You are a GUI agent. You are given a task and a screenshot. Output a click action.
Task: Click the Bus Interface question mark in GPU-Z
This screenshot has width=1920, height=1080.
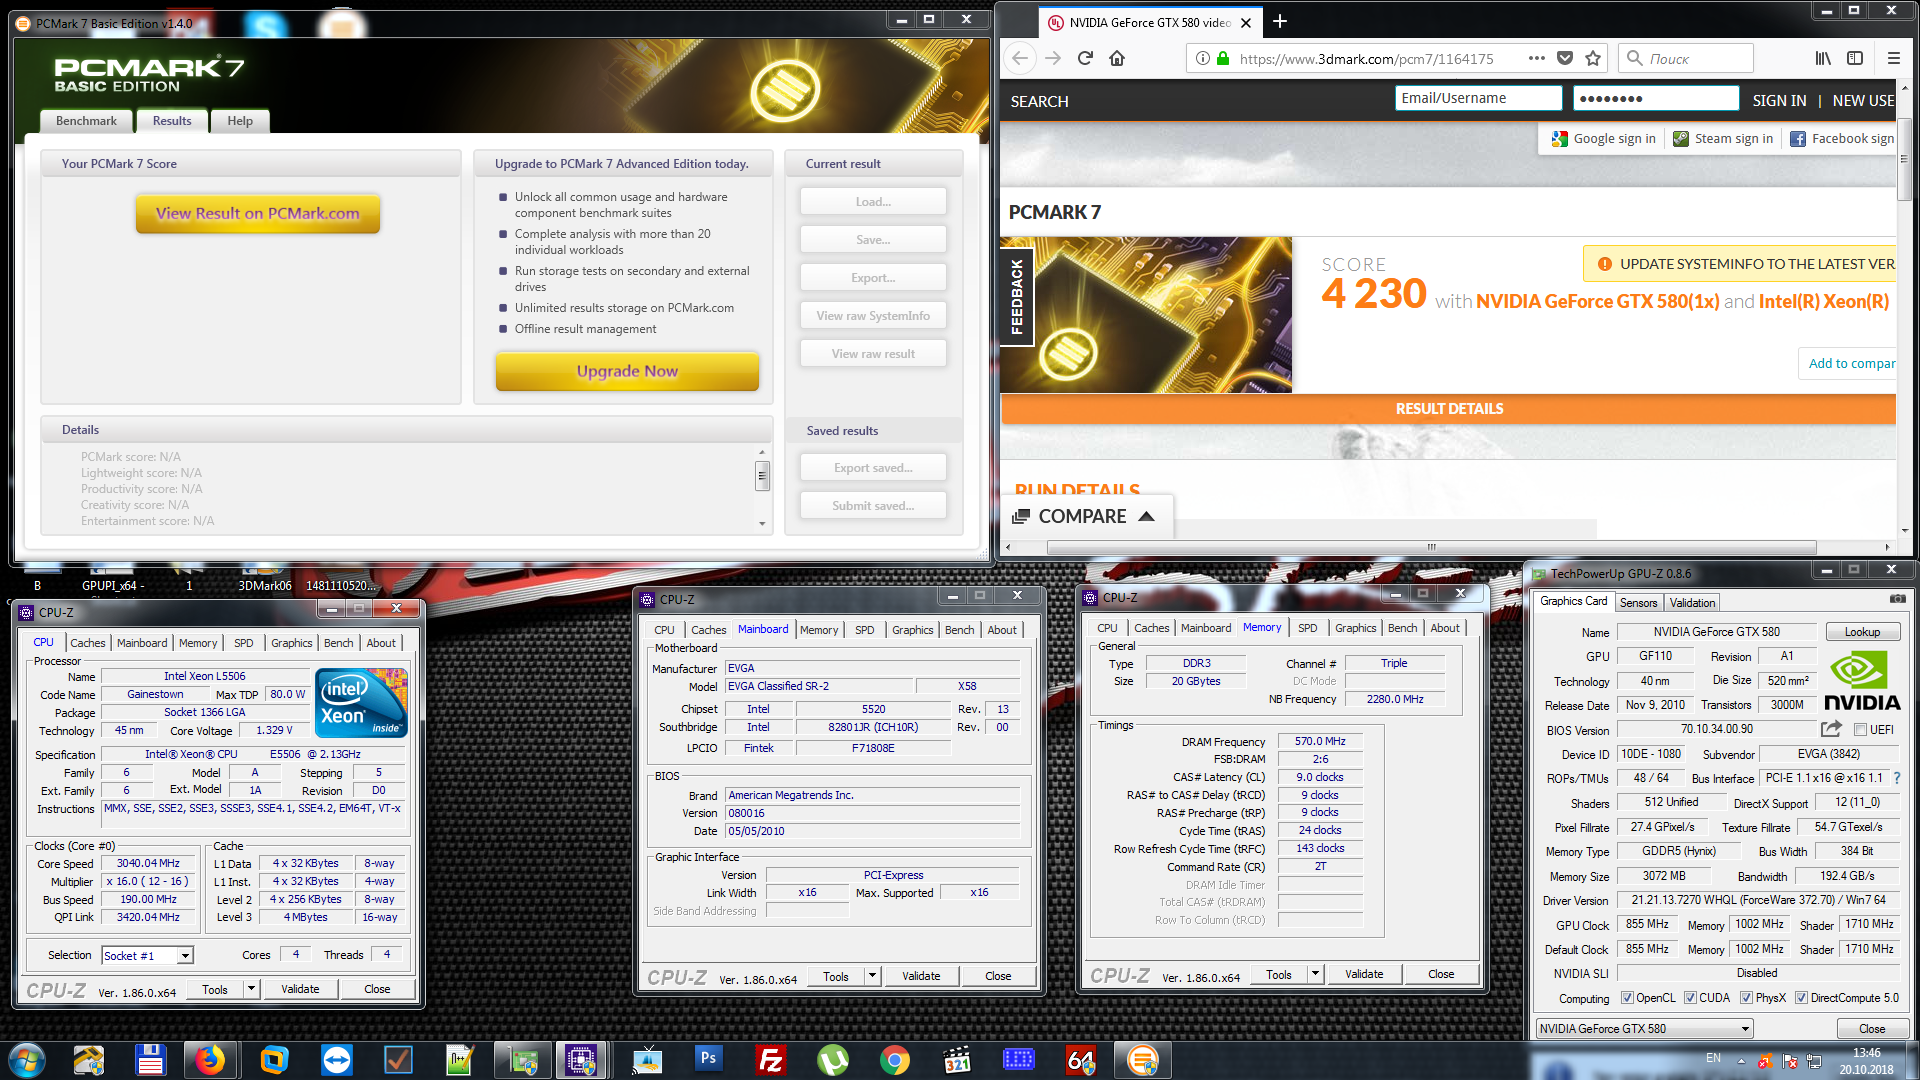pyautogui.click(x=1897, y=778)
